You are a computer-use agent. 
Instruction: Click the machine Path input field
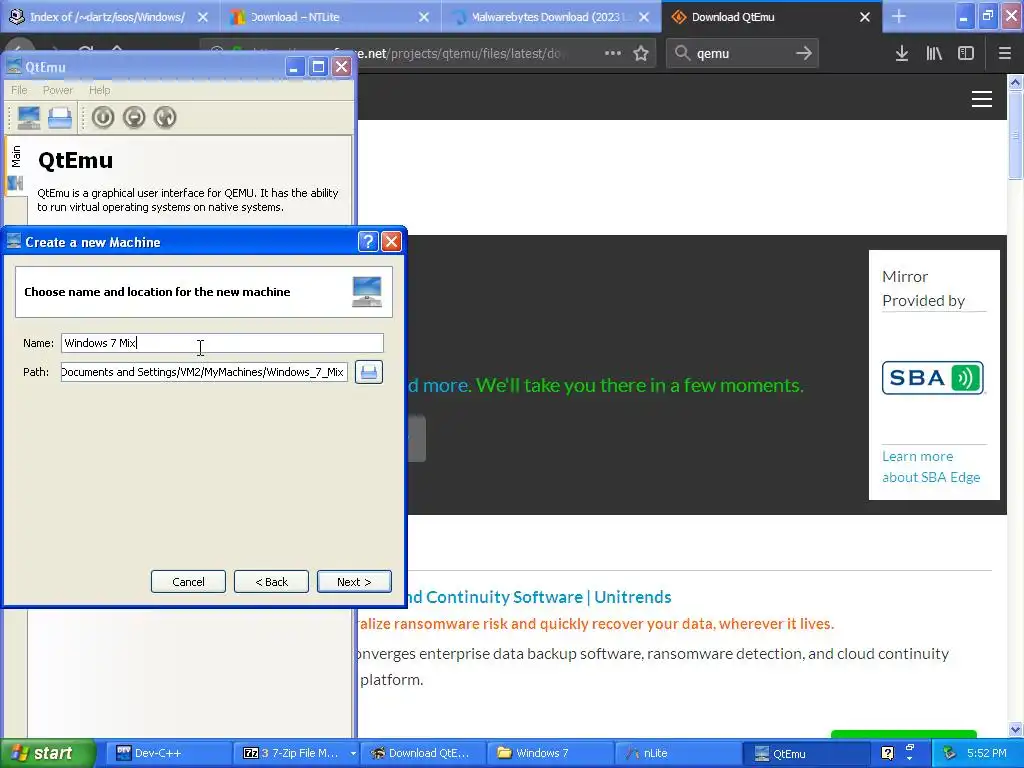point(204,372)
